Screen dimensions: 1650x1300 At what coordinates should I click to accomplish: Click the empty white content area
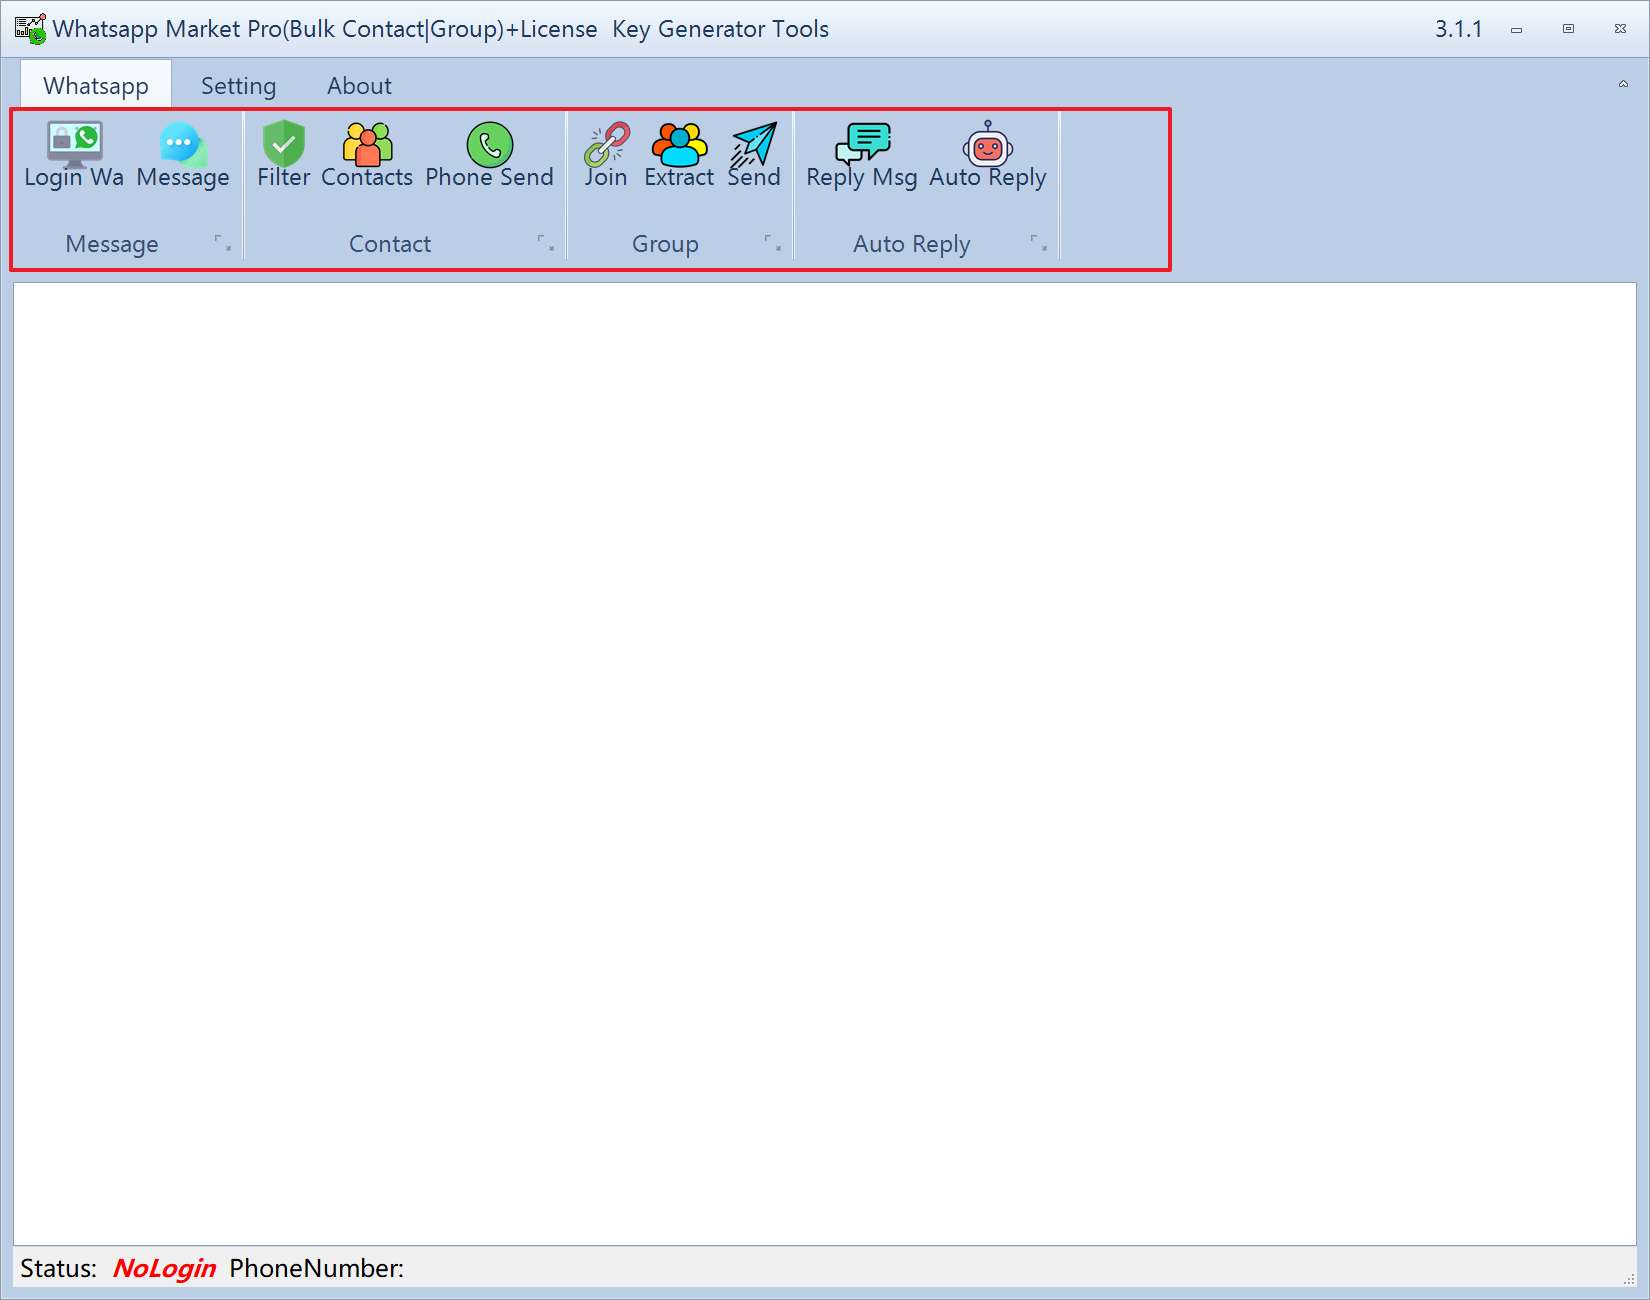[x=824, y=762]
